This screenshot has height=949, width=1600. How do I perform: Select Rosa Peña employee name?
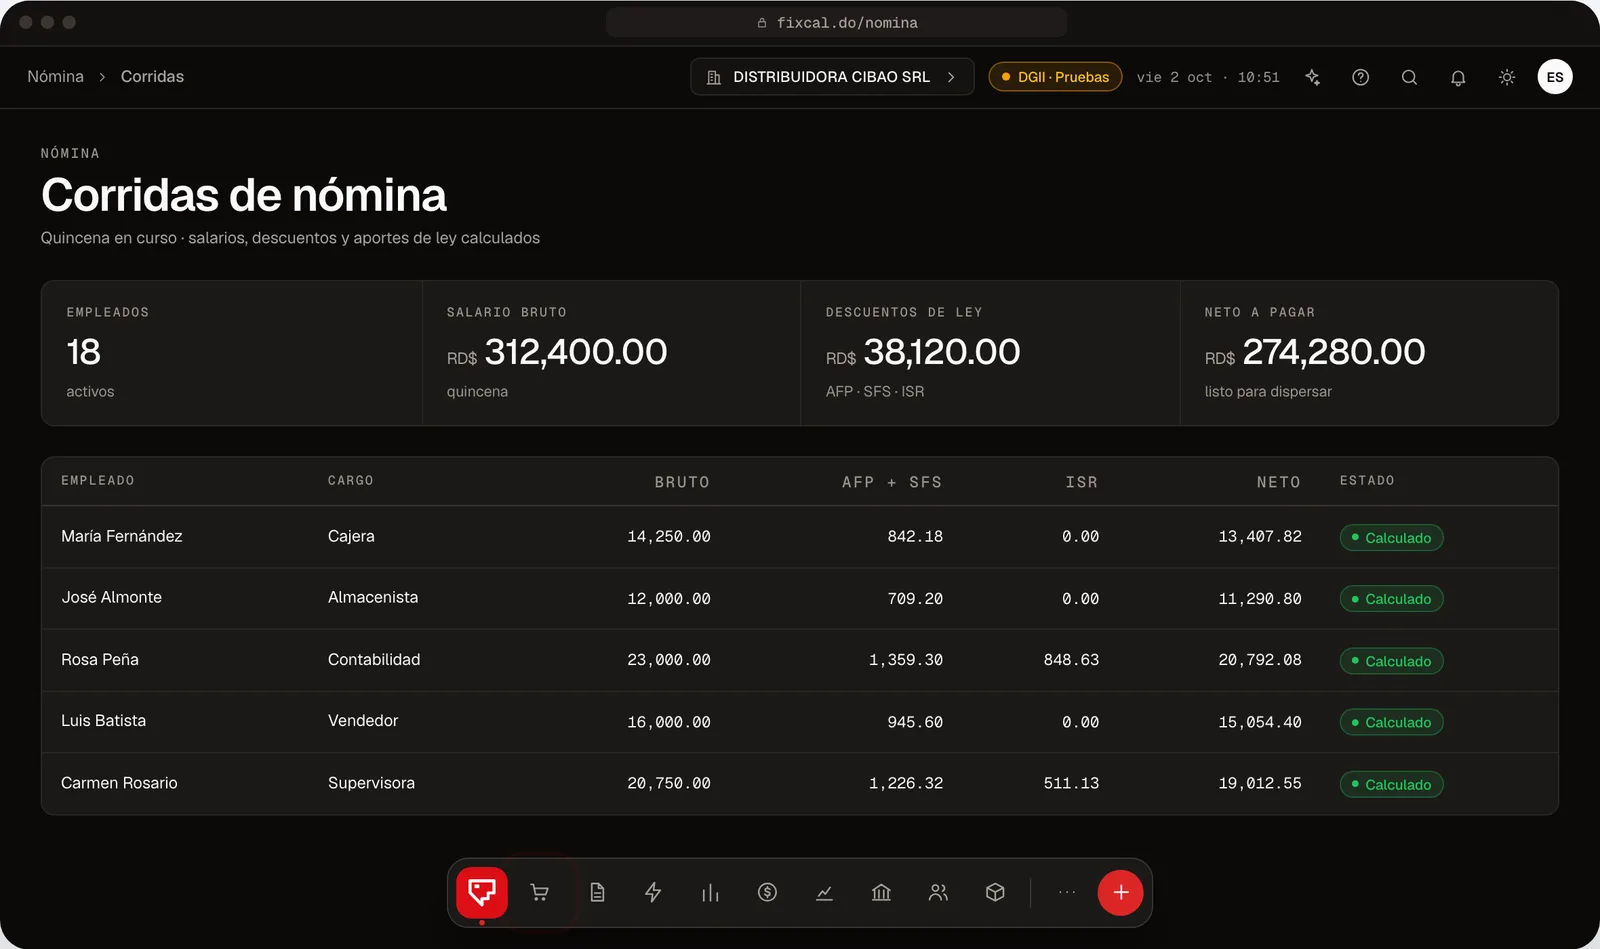click(x=100, y=660)
